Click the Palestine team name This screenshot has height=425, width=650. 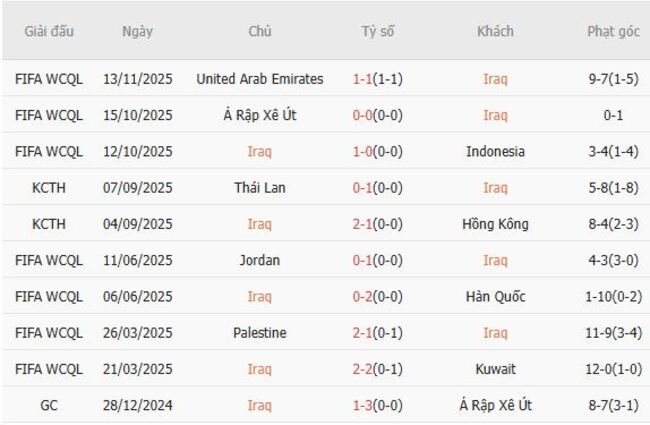(x=260, y=333)
